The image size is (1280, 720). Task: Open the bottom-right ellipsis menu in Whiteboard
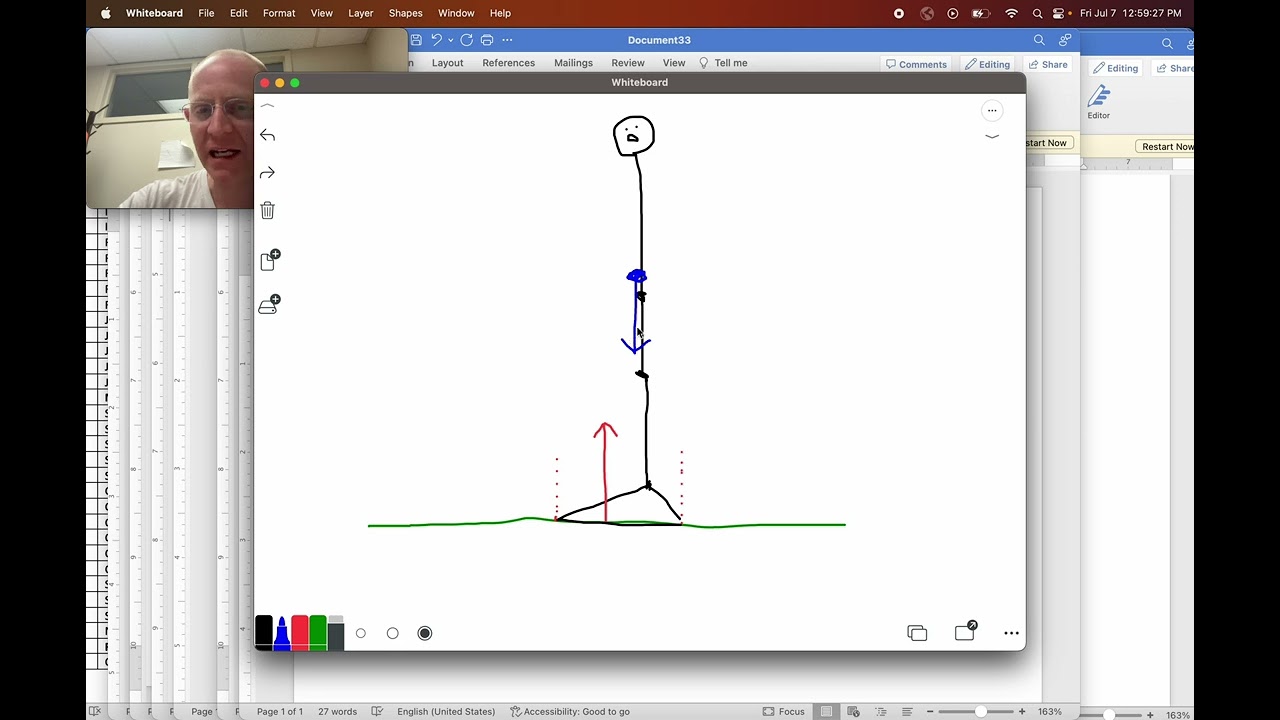tap(1011, 633)
